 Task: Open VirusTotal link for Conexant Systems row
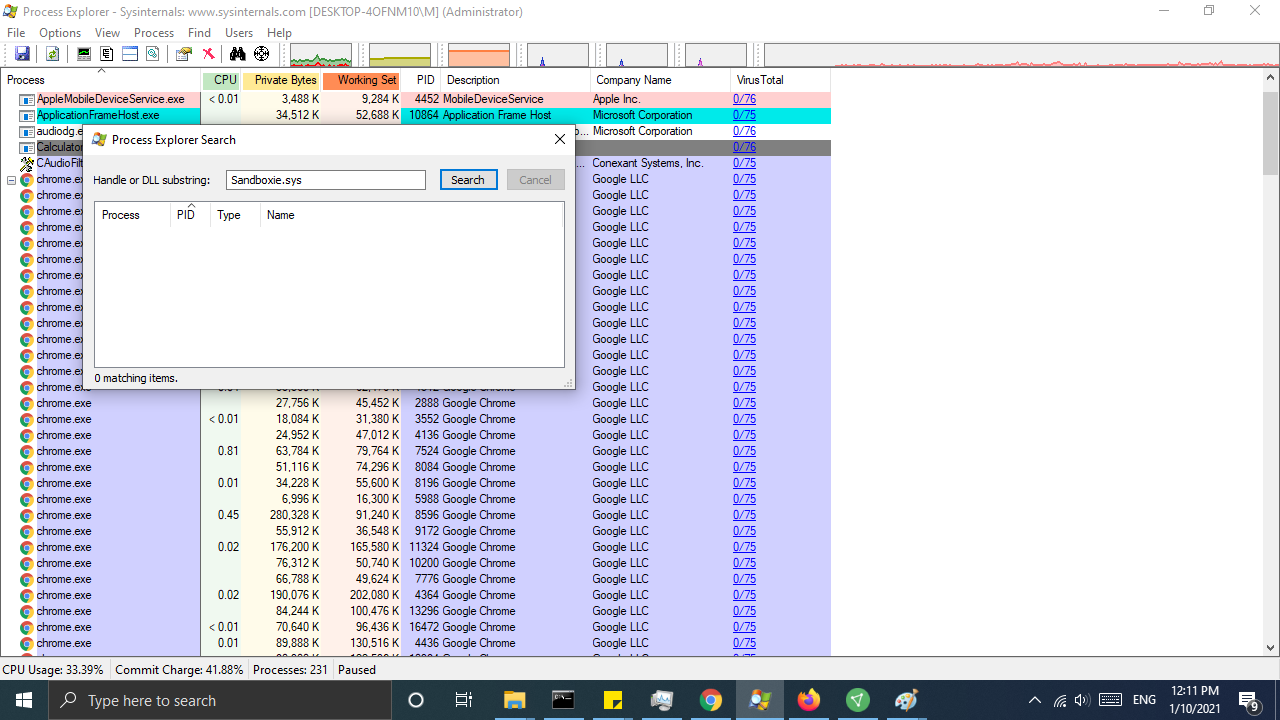[744, 163]
